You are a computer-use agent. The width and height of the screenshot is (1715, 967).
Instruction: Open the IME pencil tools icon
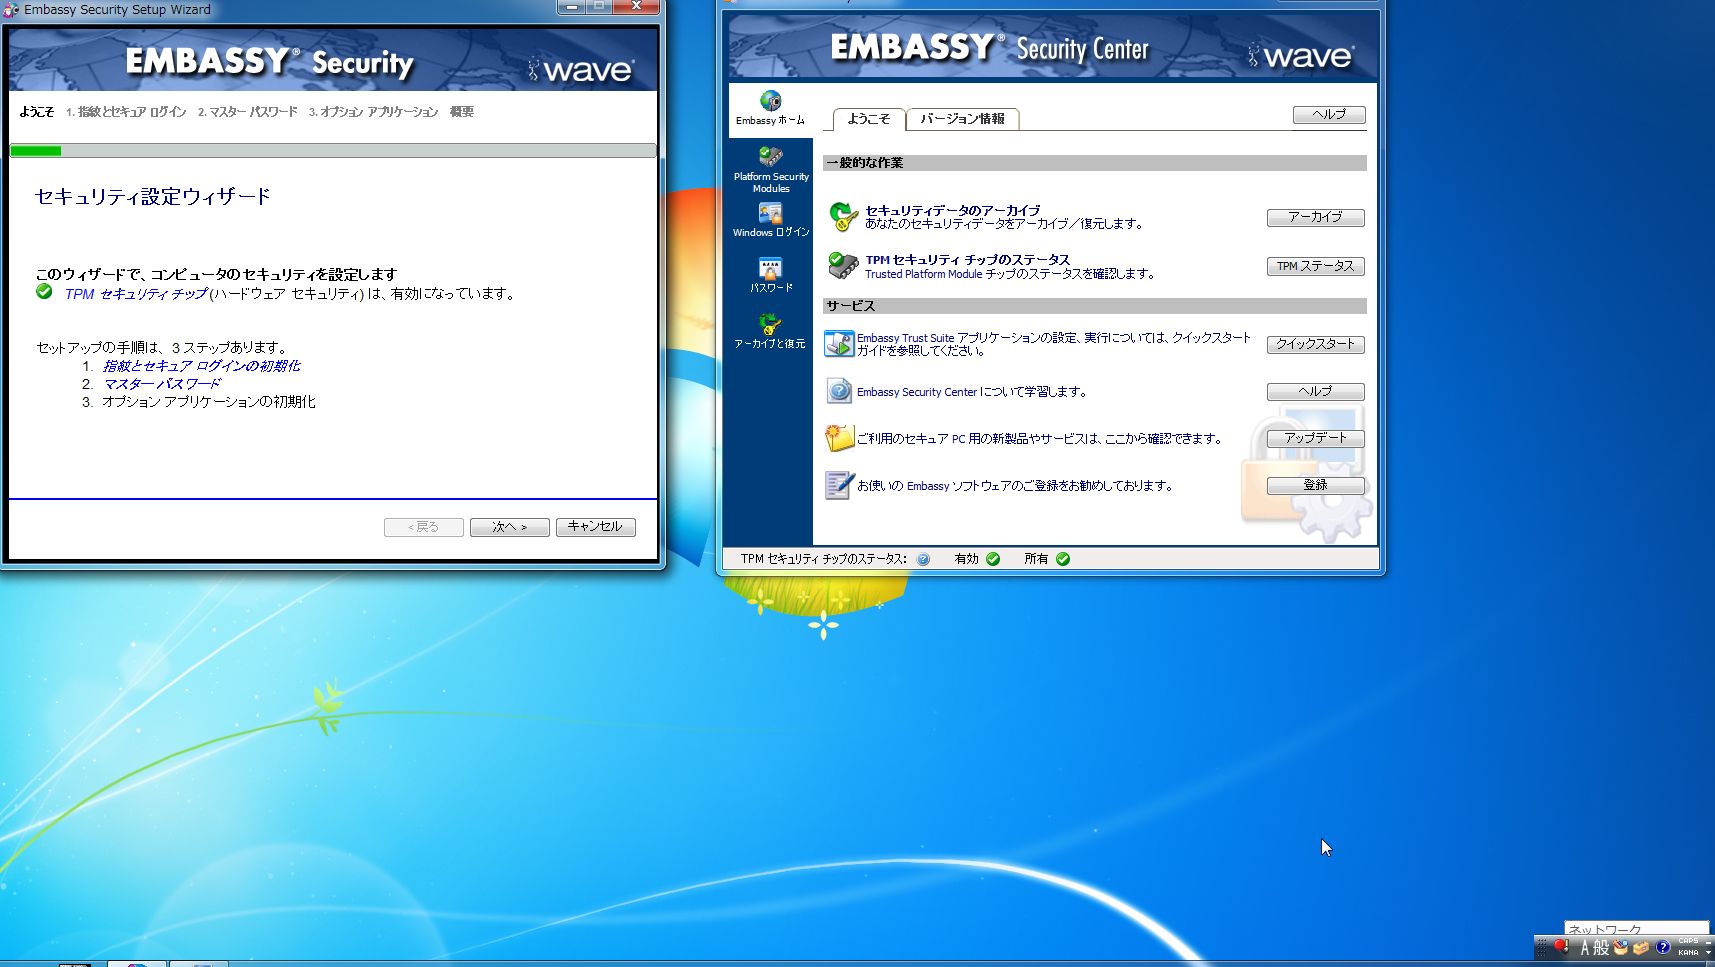1621,947
